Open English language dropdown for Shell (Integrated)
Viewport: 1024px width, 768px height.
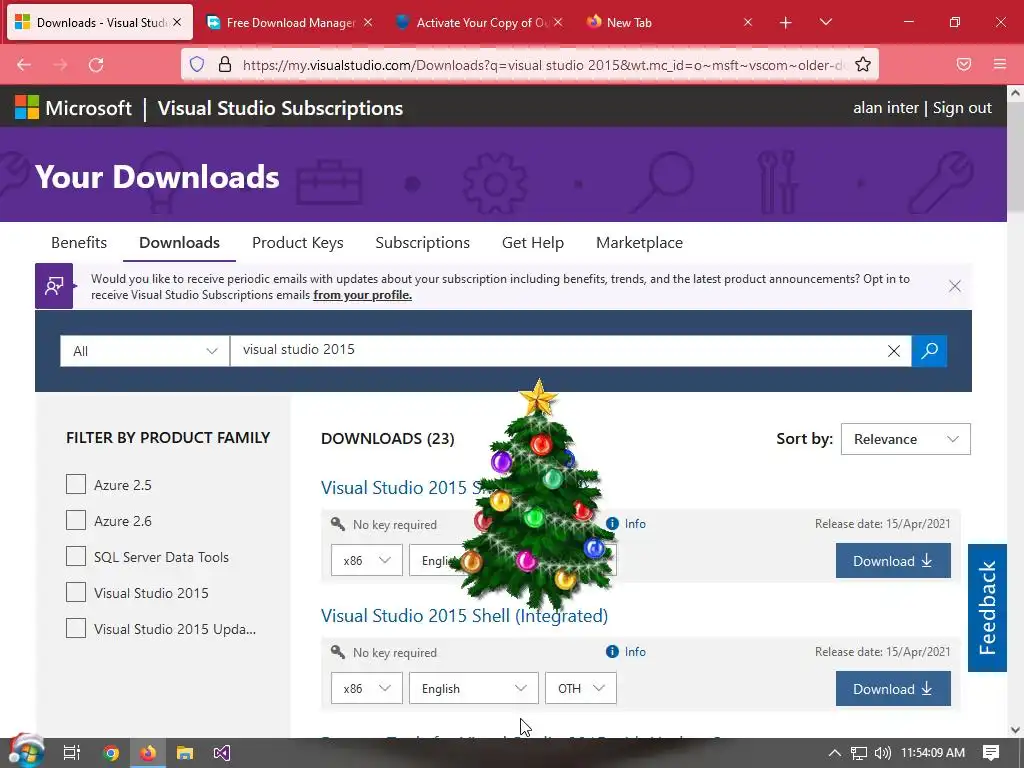tap(473, 688)
